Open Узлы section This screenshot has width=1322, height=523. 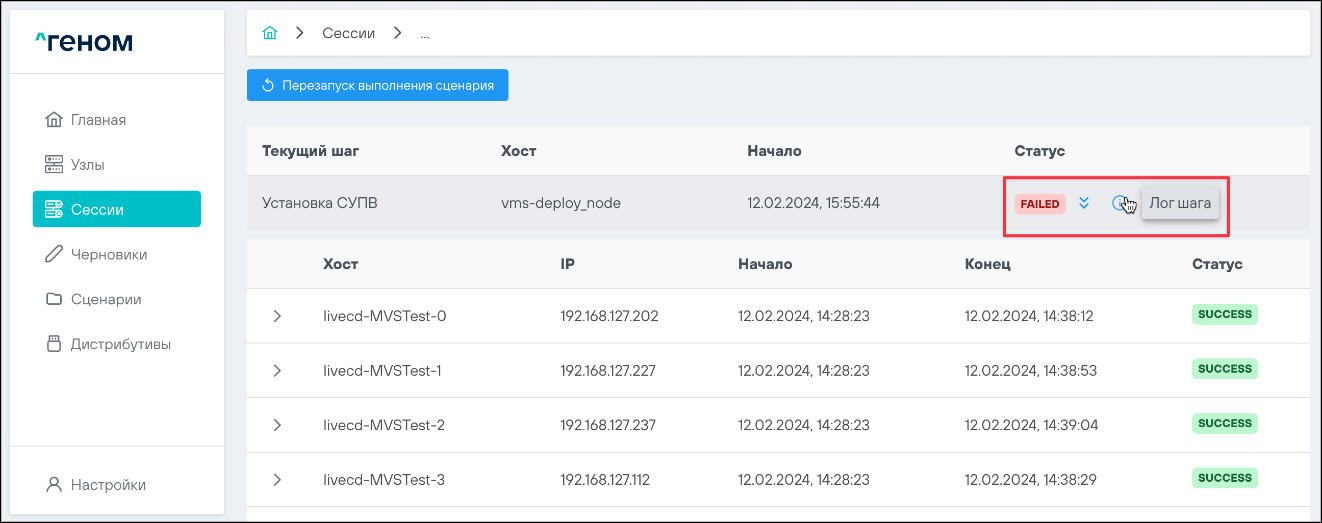(87, 165)
